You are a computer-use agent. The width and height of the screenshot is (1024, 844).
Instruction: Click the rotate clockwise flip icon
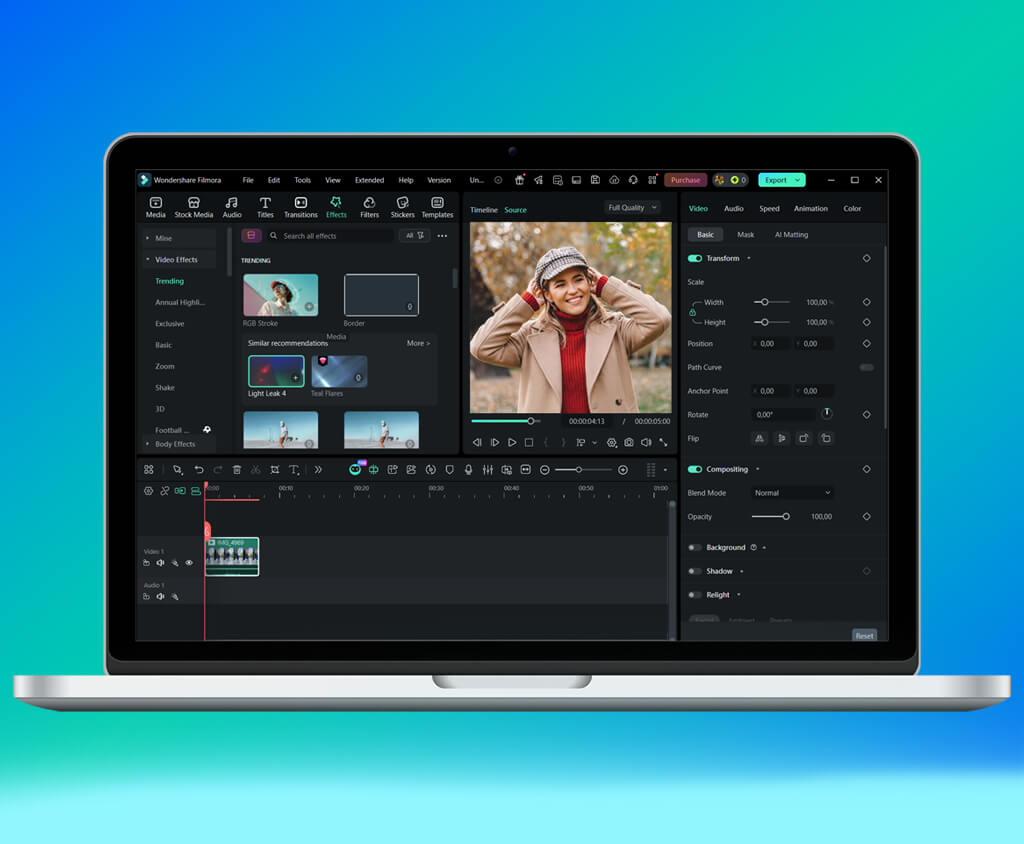803,438
